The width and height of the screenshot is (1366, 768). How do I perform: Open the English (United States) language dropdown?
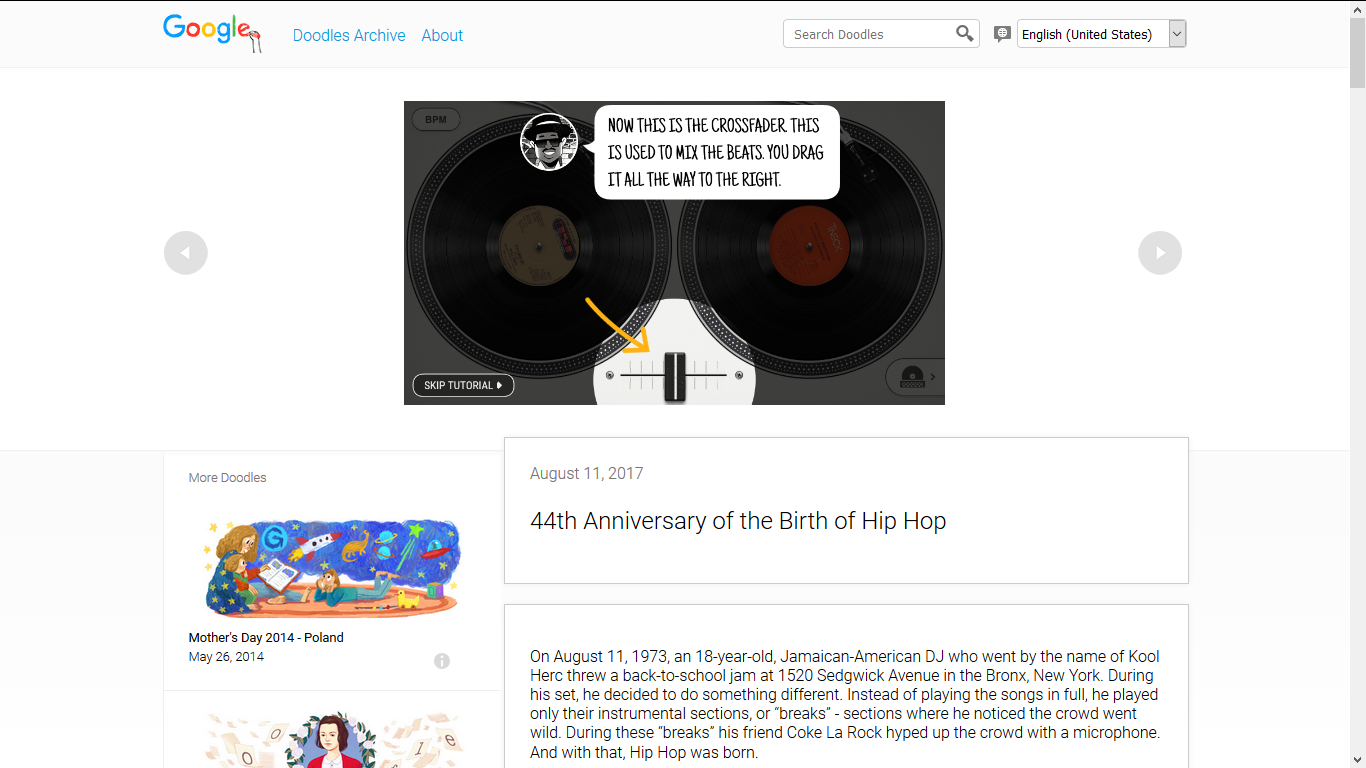click(x=1101, y=34)
